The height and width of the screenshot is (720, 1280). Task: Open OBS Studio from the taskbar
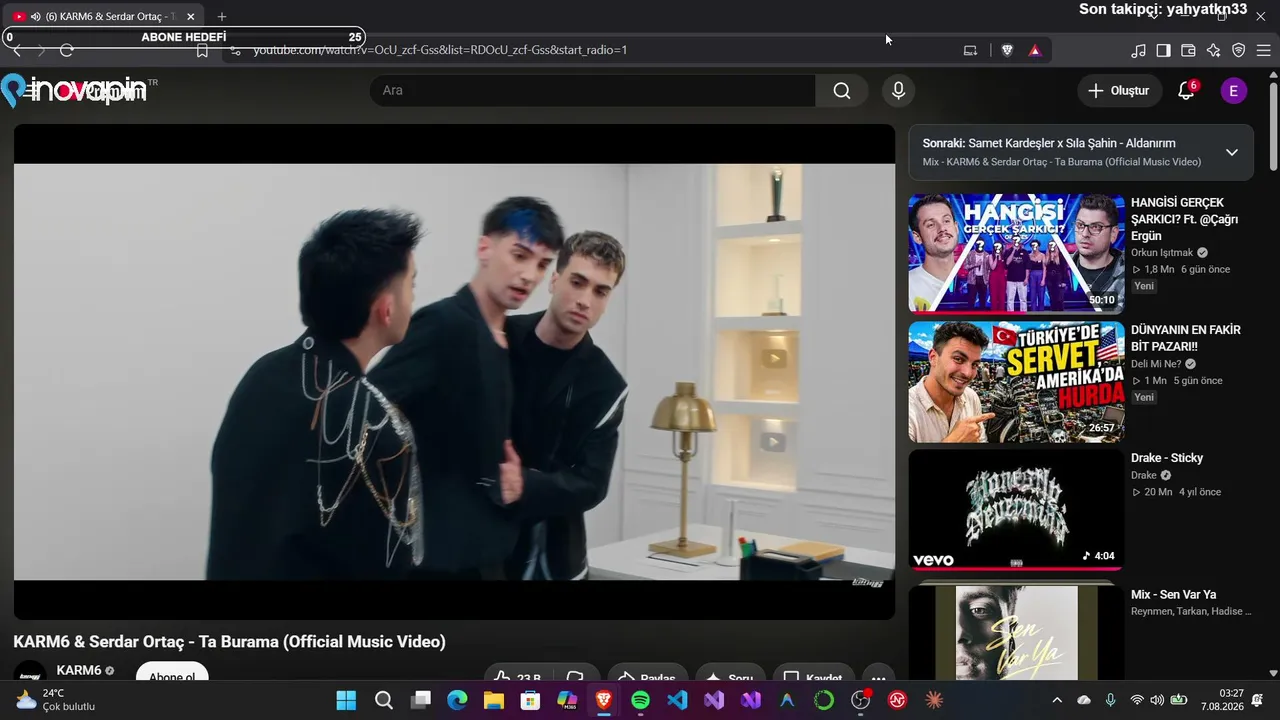[861, 700]
